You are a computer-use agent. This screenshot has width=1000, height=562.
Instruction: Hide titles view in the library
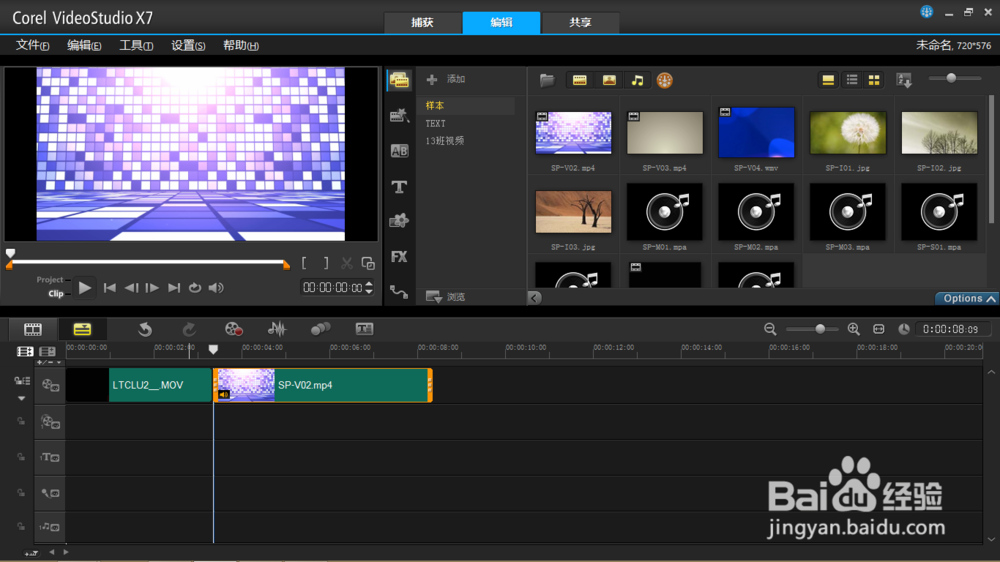(x=828, y=80)
